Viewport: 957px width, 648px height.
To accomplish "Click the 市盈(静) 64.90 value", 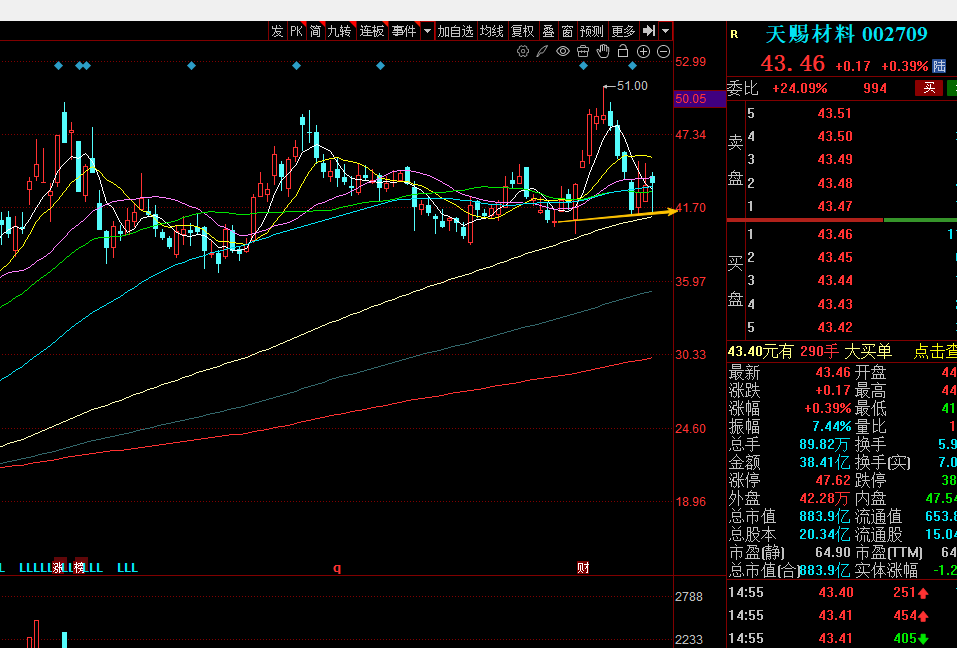I will (833, 552).
